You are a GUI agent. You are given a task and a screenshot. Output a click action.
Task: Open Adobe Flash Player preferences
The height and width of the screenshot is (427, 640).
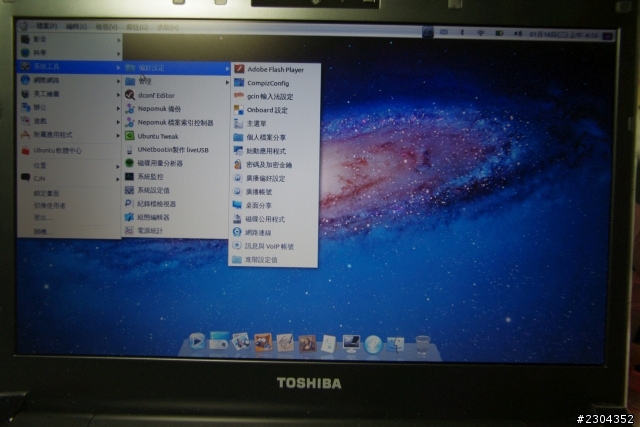coord(276,69)
